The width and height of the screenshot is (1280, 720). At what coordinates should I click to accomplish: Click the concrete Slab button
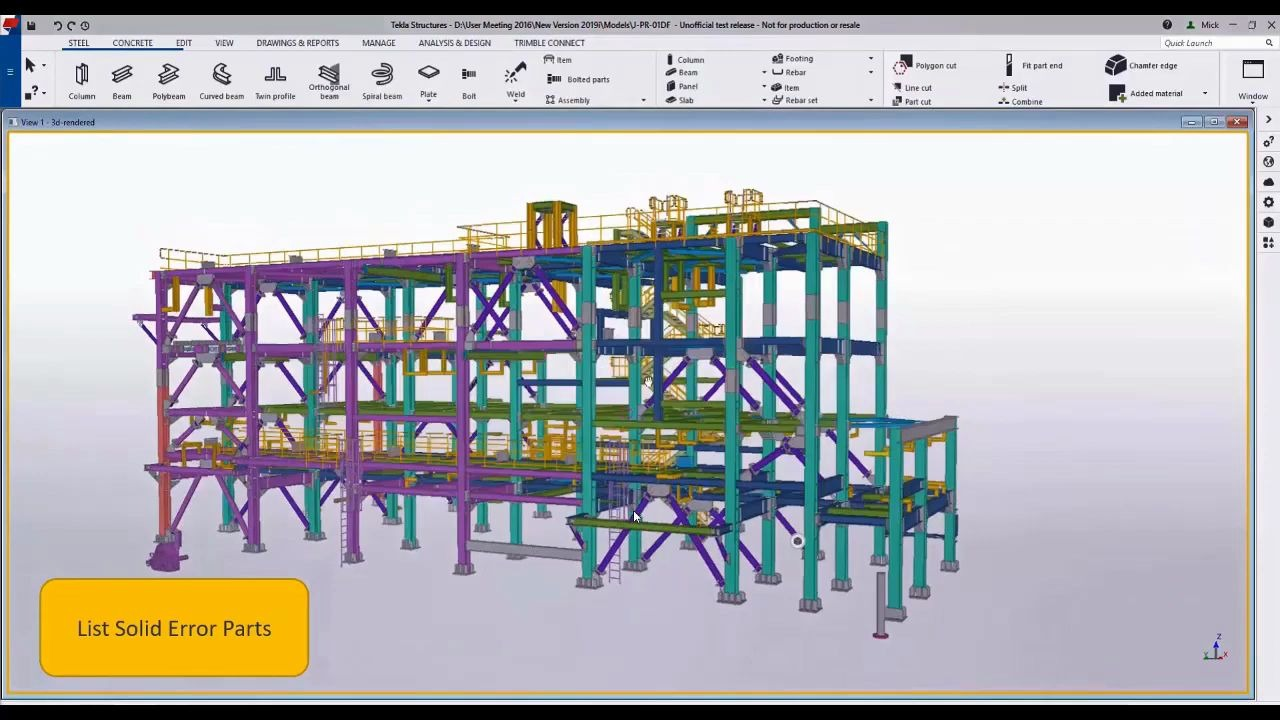coord(680,101)
